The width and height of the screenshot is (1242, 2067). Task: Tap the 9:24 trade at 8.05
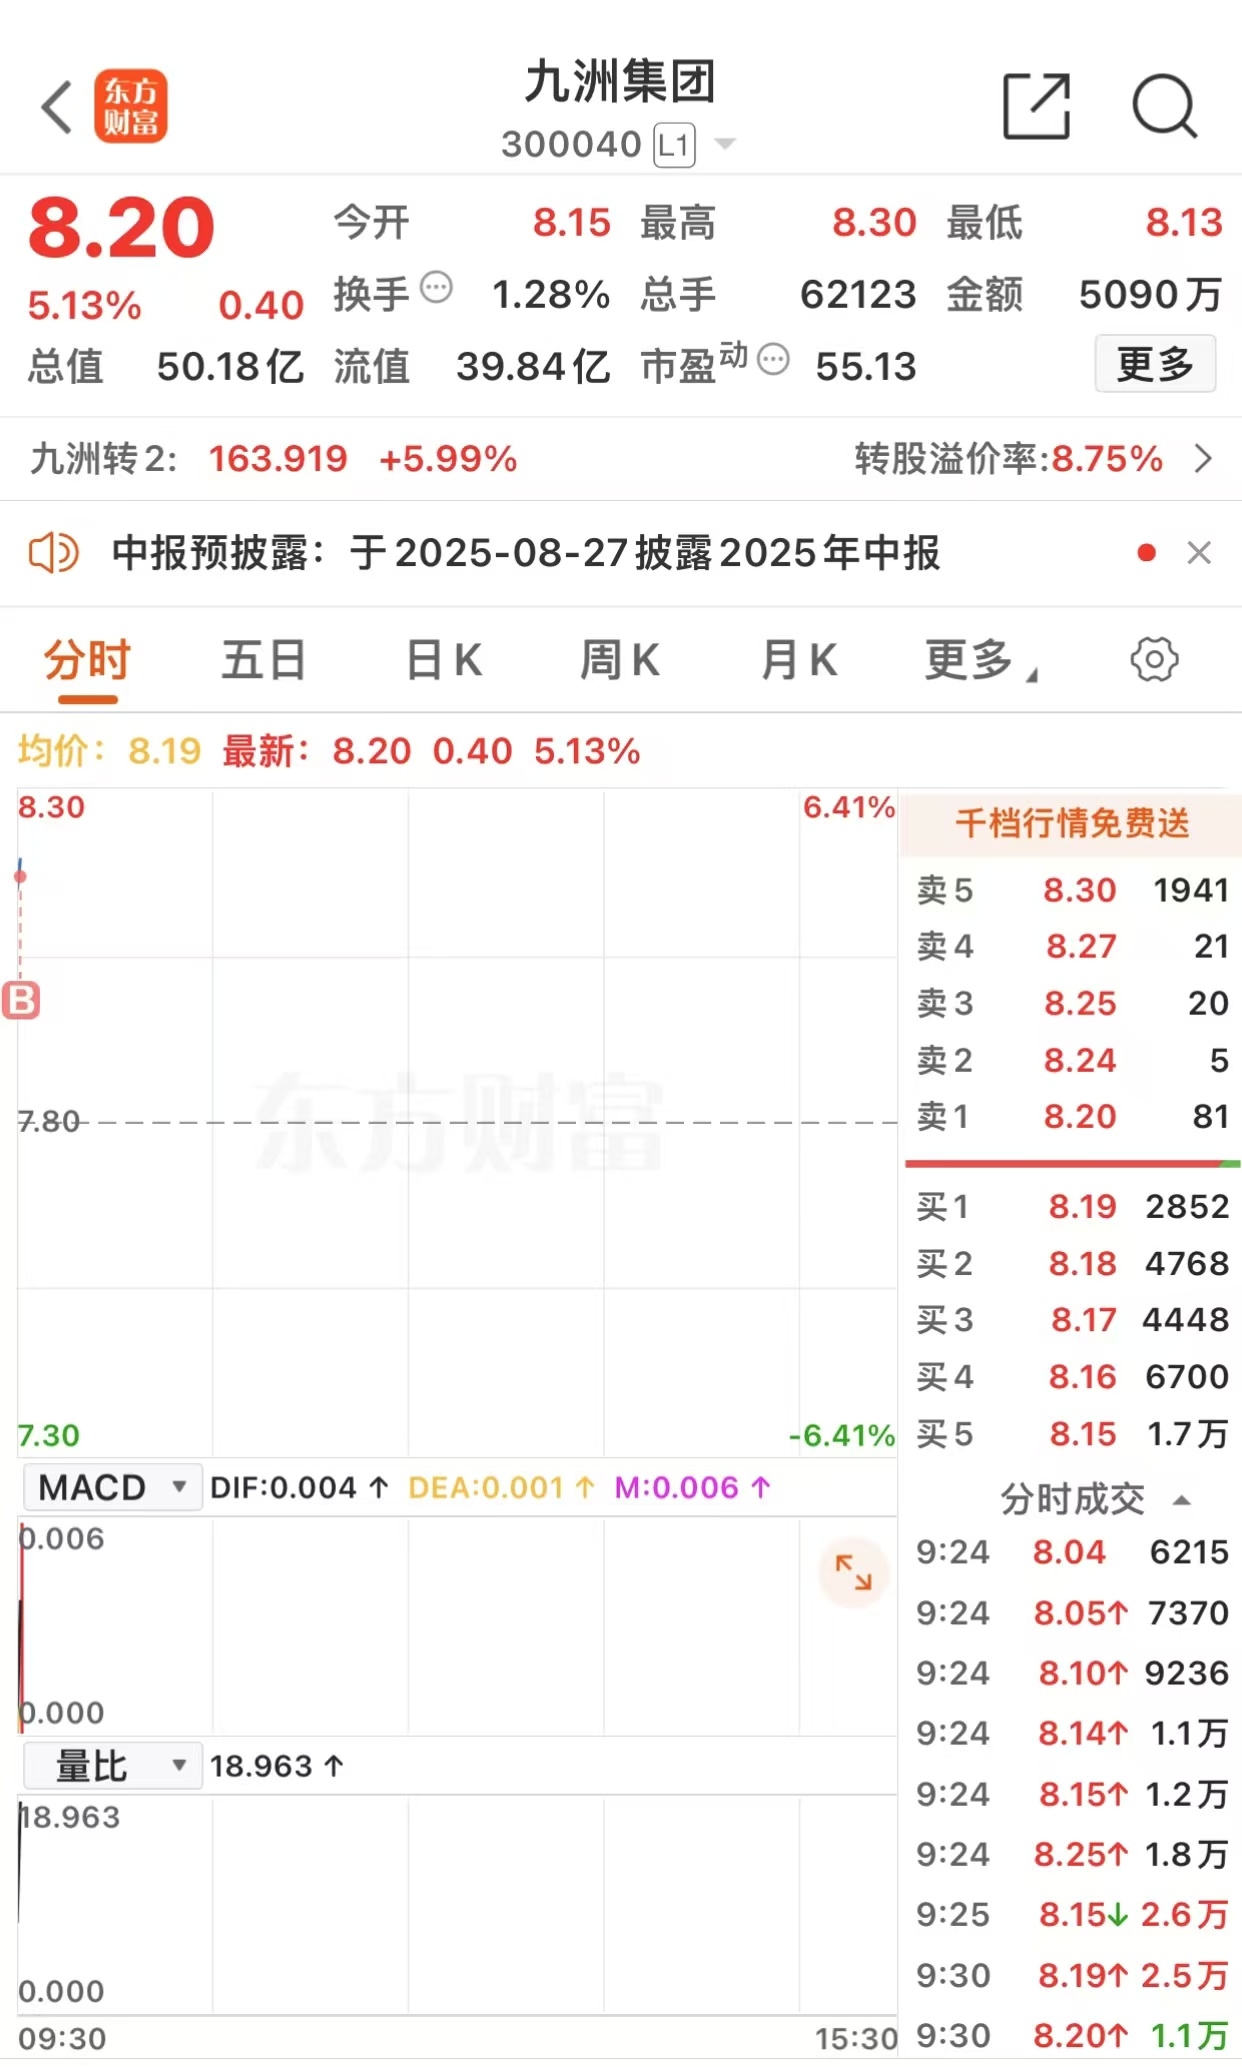pos(1072,1612)
